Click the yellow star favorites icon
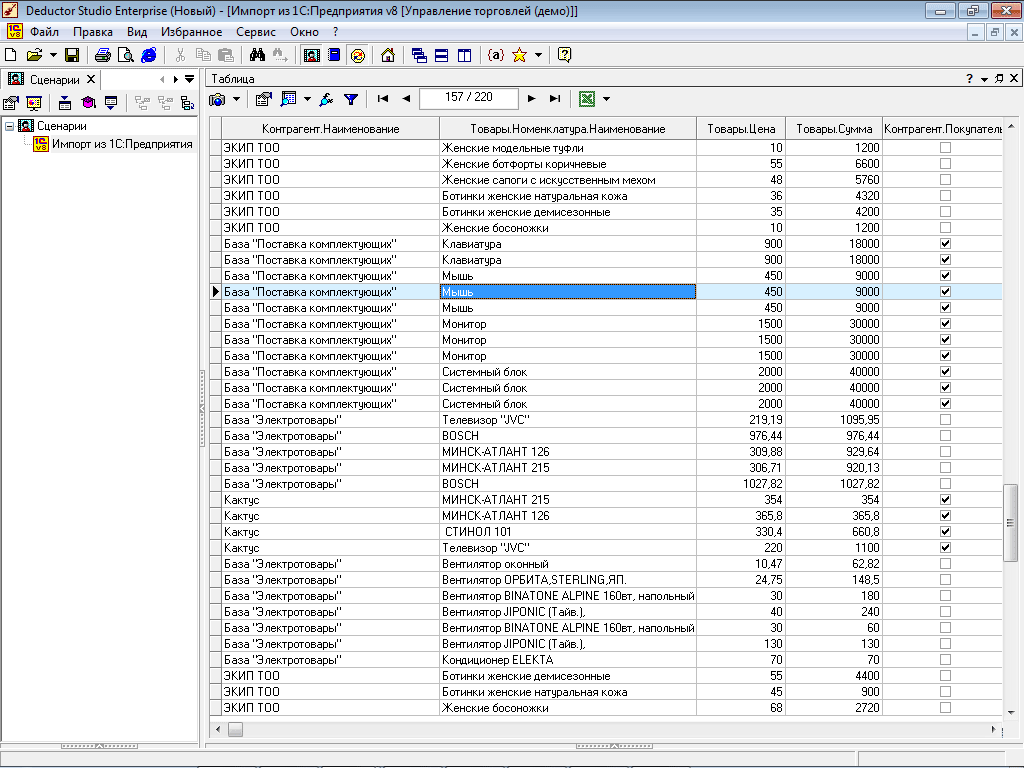The height and width of the screenshot is (768, 1024). 520,55
